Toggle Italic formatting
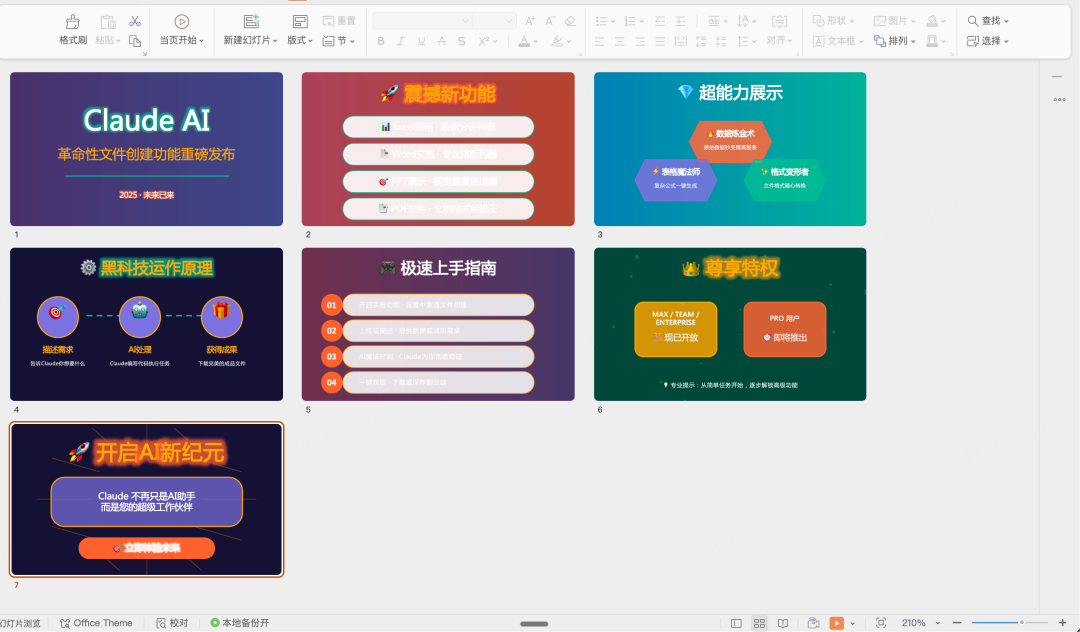Image resolution: width=1080 pixels, height=632 pixels. point(401,41)
